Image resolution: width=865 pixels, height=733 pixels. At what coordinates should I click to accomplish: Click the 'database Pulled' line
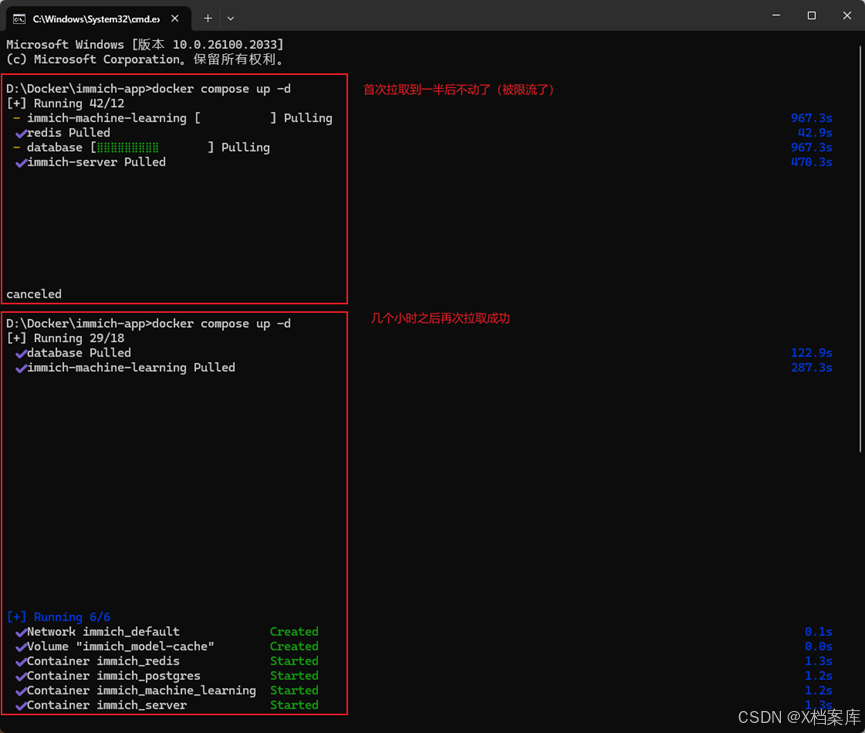point(73,353)
